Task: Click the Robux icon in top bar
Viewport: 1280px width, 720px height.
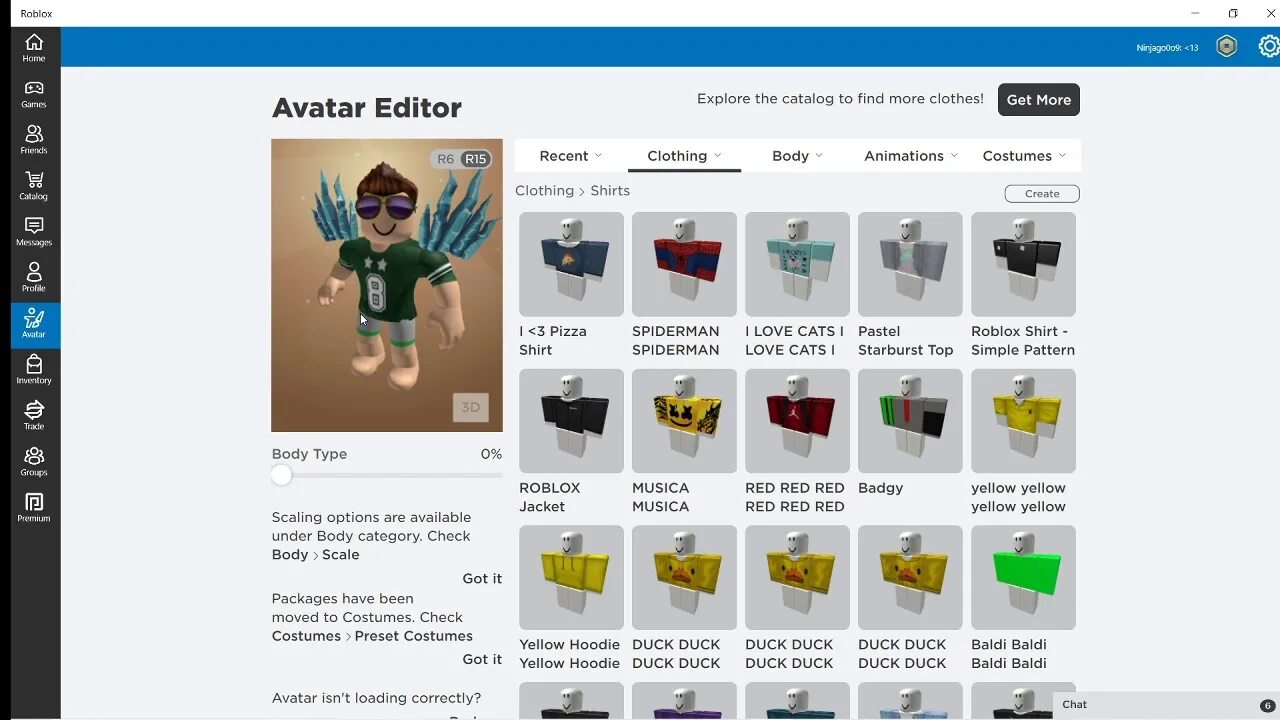Action: (x=1226, y=46)
